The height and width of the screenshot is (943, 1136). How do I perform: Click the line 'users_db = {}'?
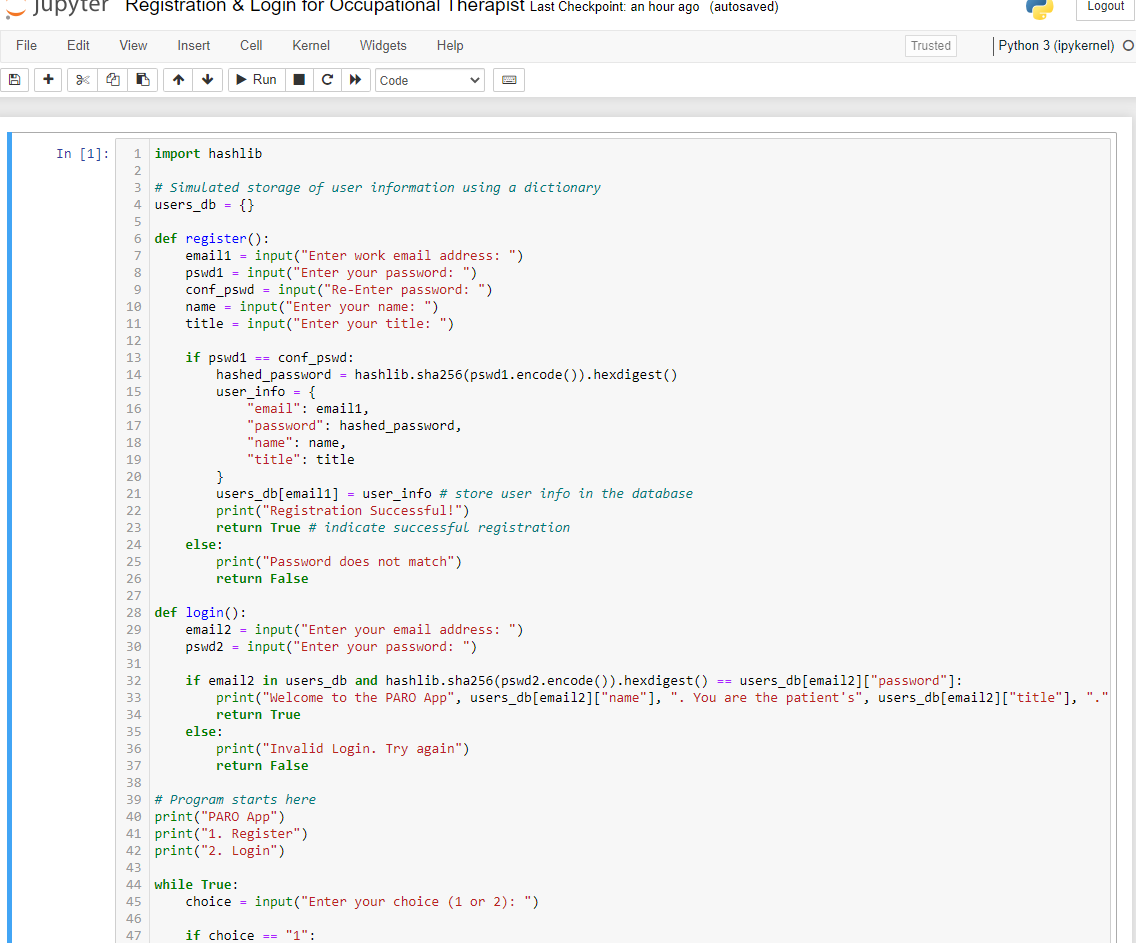point(204,204)
